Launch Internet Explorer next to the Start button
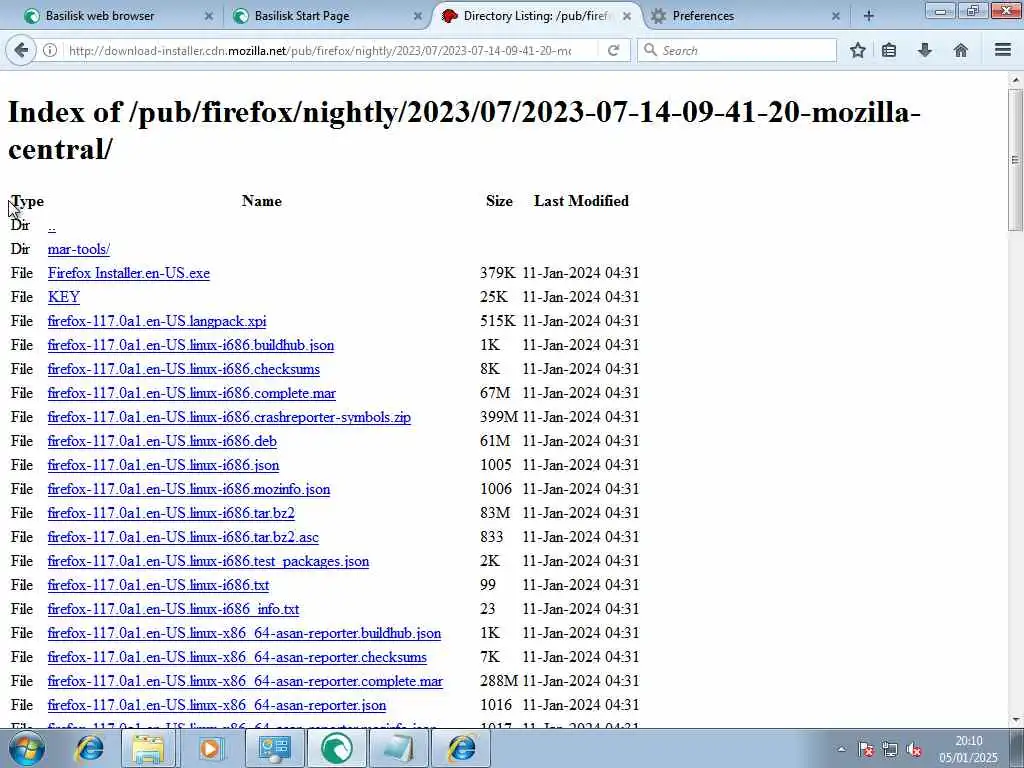1024x768 pixels. 89,748
